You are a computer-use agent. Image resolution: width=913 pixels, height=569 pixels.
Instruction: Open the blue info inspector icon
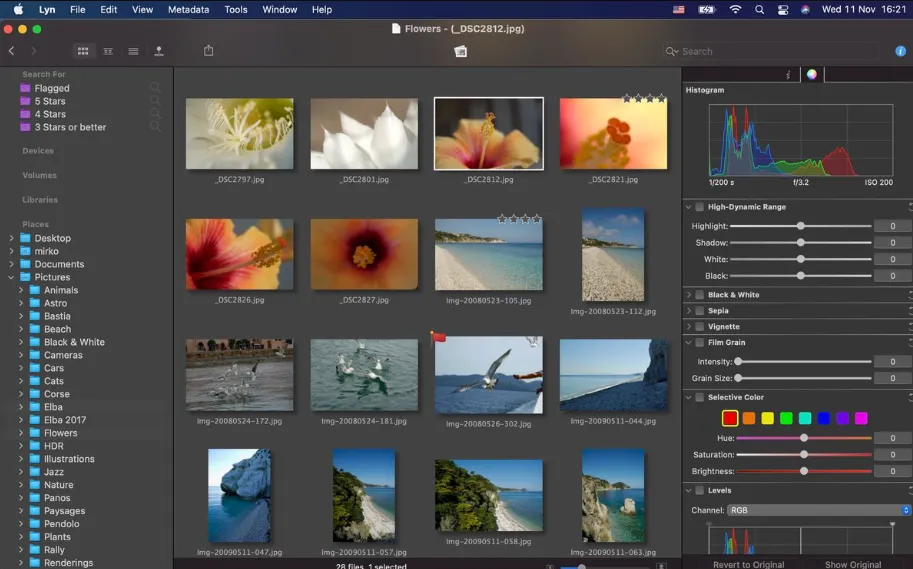click(900, 51)
